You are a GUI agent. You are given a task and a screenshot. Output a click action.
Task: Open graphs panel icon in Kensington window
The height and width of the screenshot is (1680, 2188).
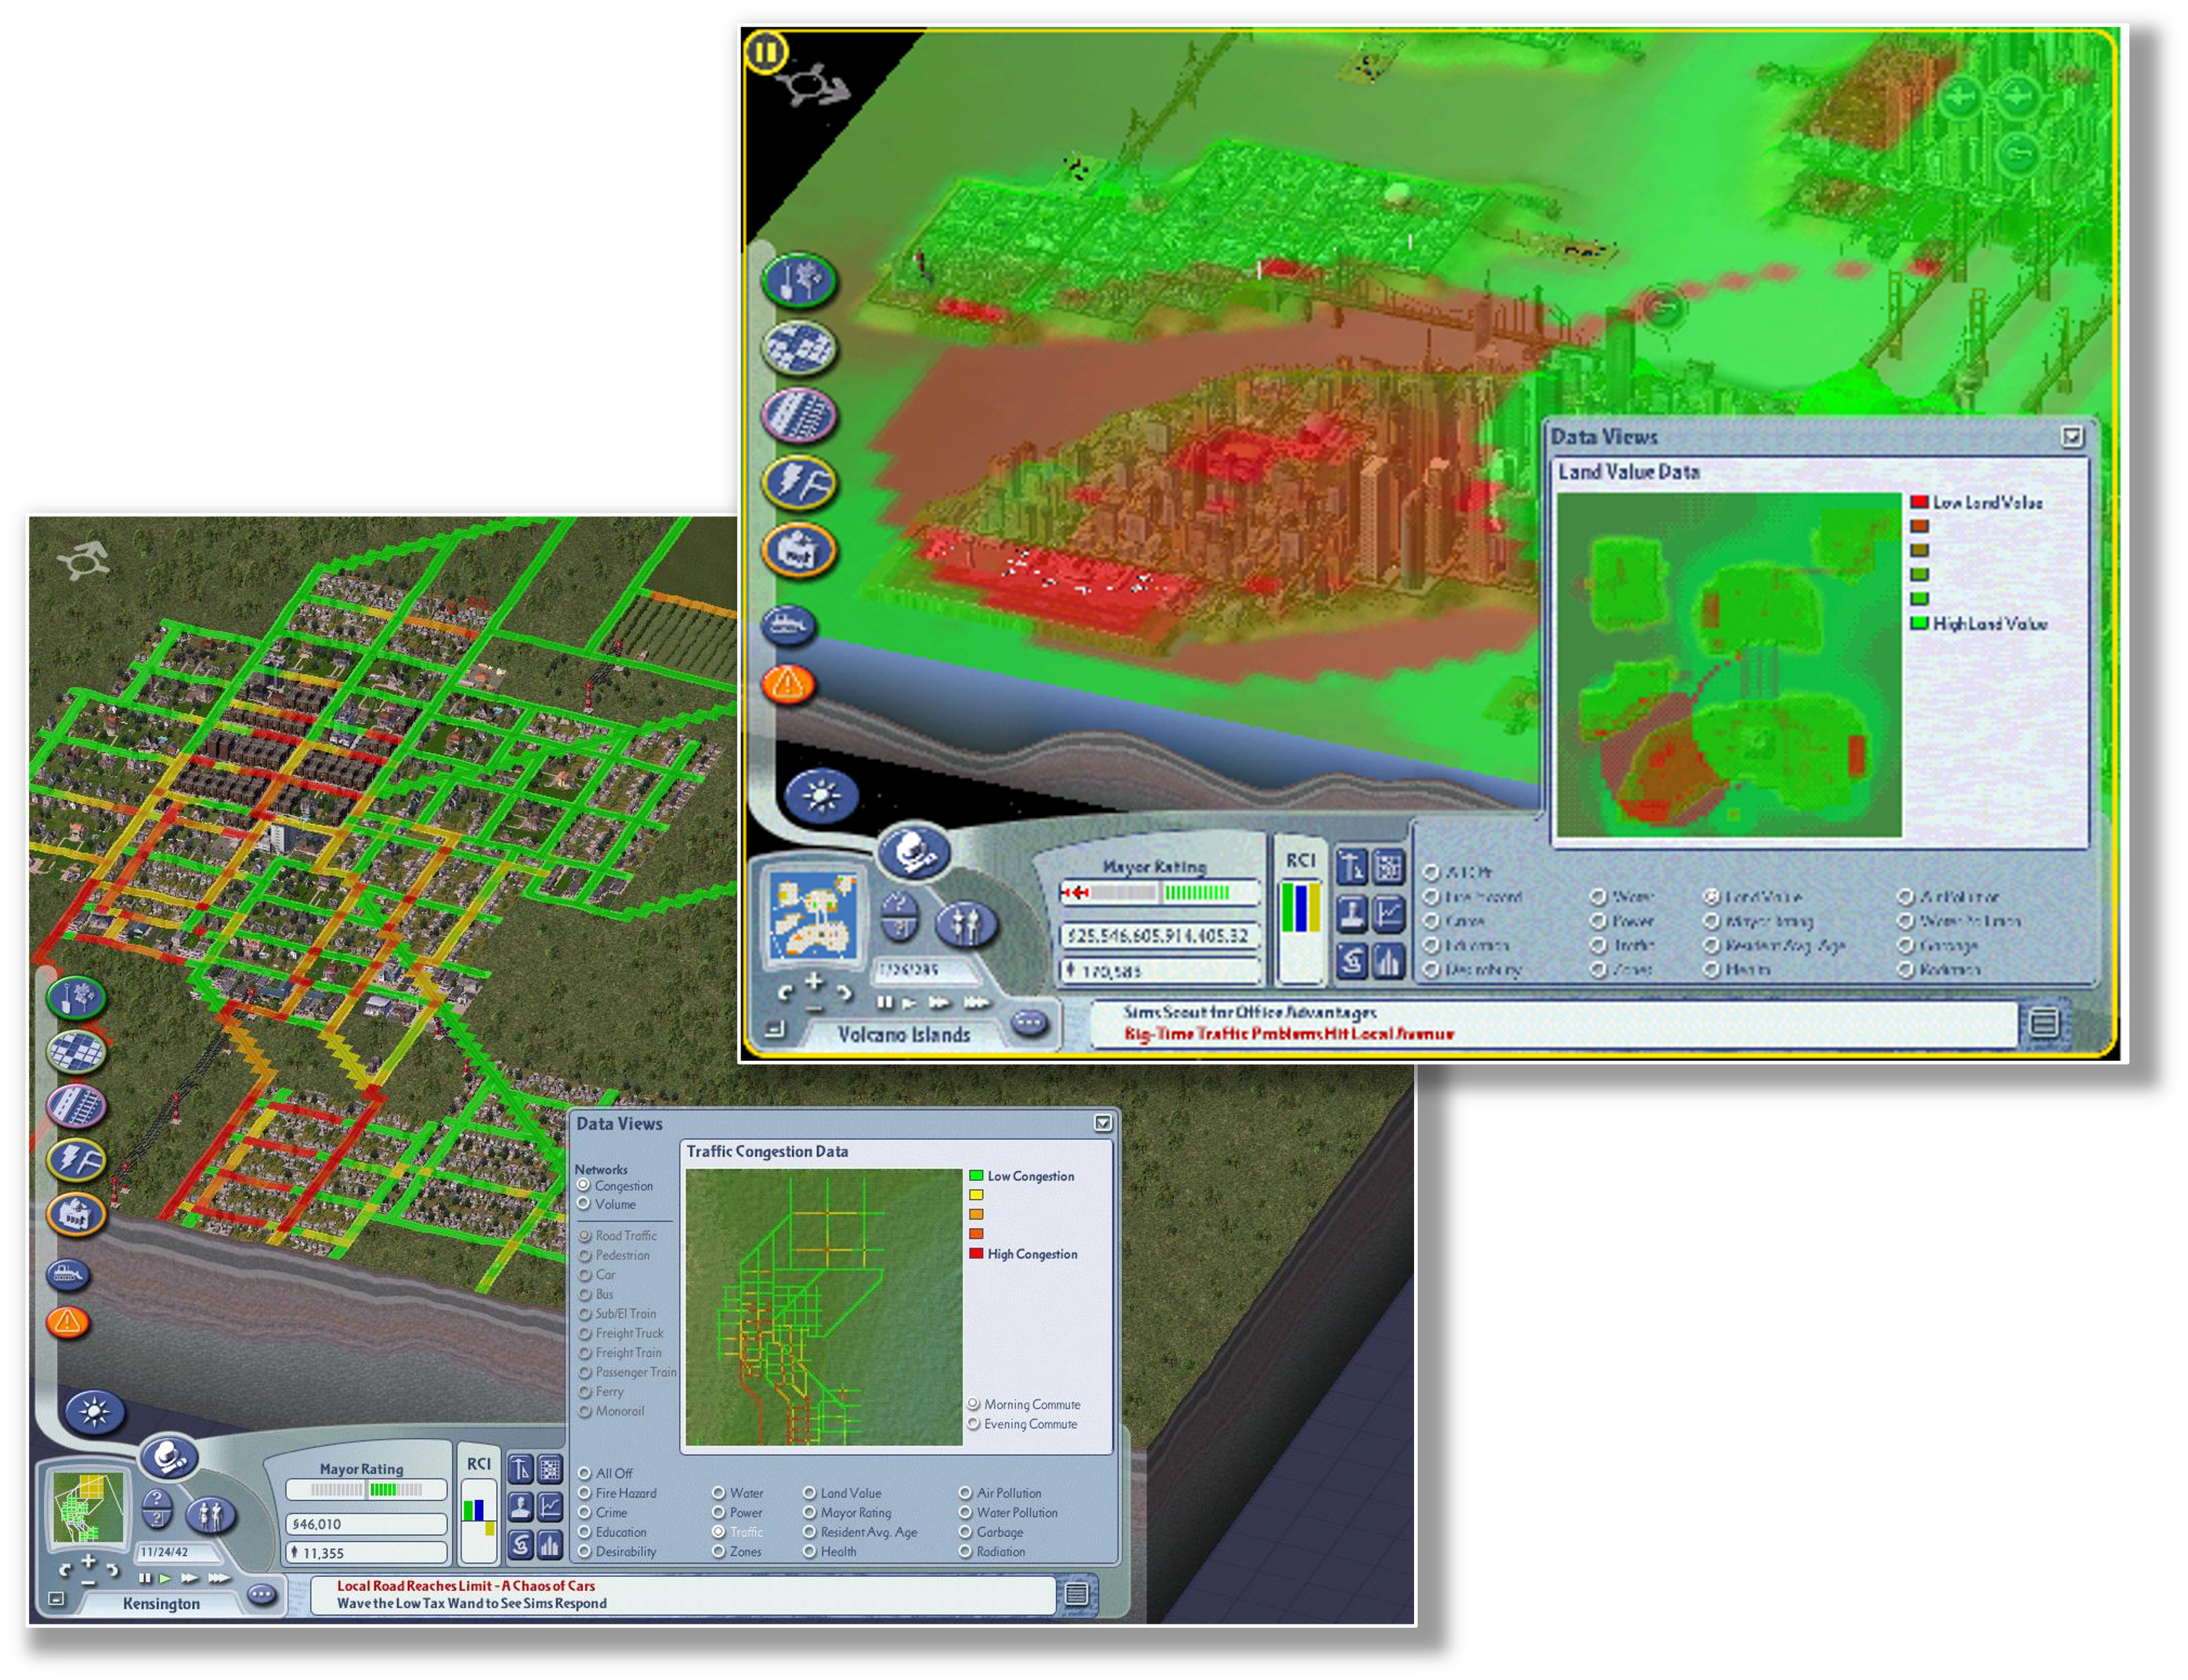551,1506
